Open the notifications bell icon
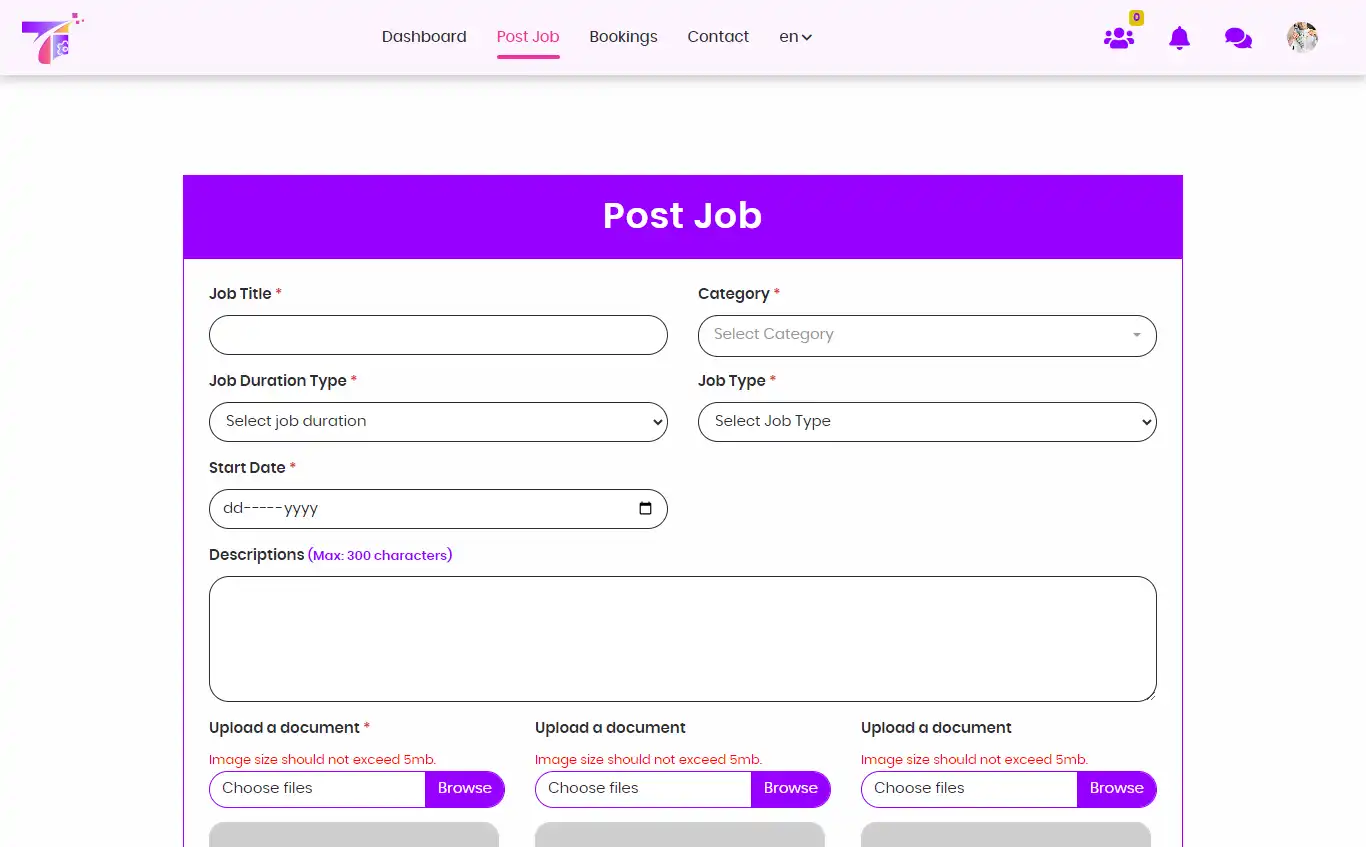This screenshot has width=1366, height=847. (x=1179, y=37)
